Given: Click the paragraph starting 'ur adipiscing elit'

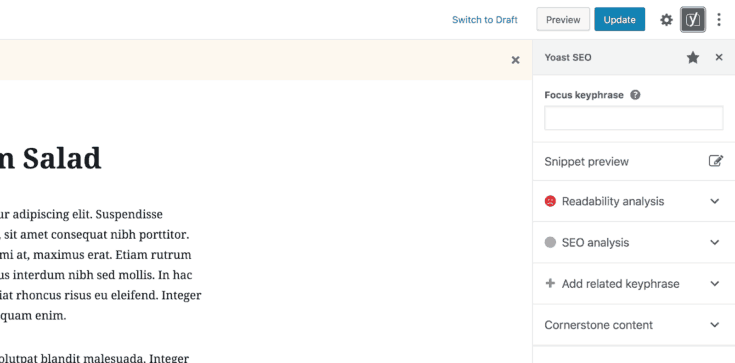Looking at the screenshot, I should tap(101, 265).
